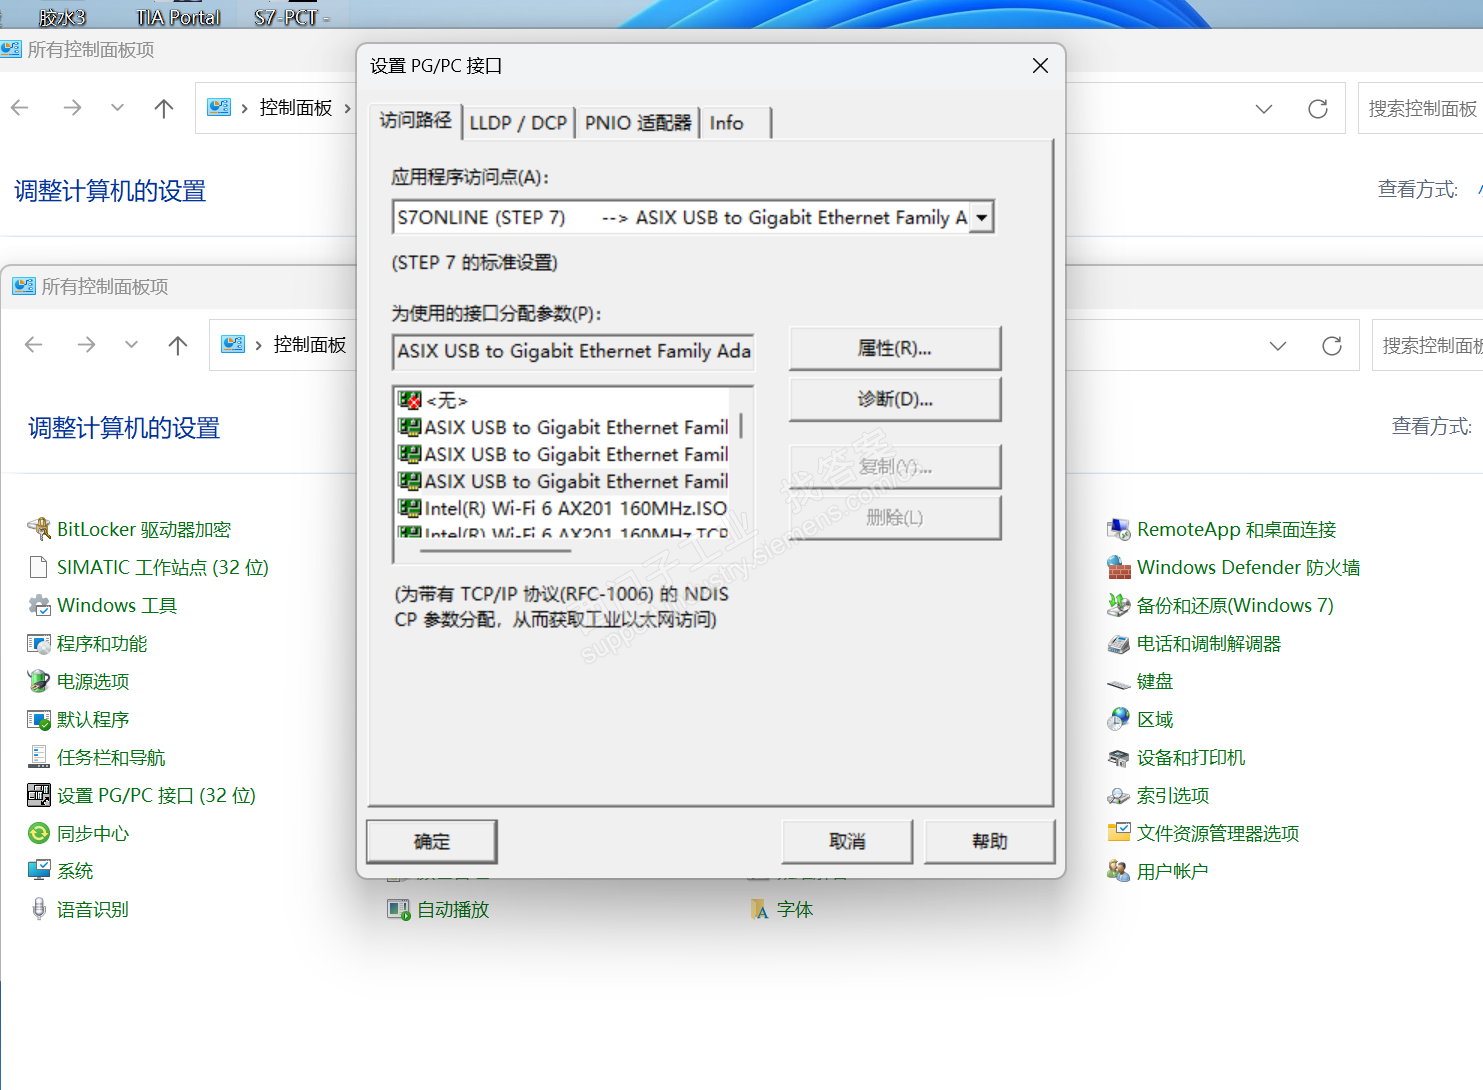Open Windows 工具 via its gear icon
The width and height of the screenshot is (1483, 1090).
point(39,605)
